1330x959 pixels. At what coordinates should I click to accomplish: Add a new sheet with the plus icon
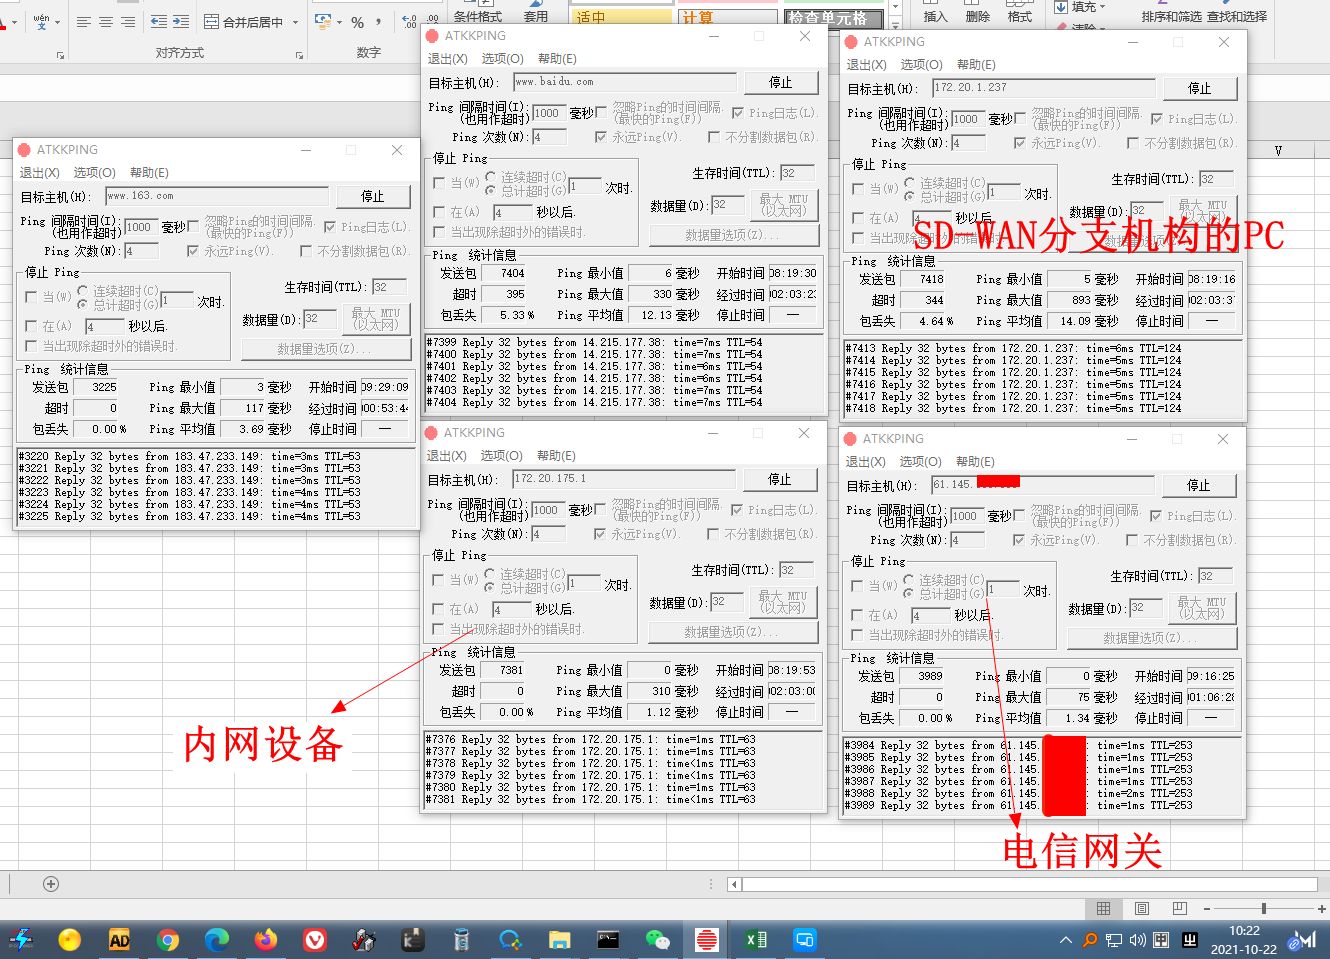(51, 884)
